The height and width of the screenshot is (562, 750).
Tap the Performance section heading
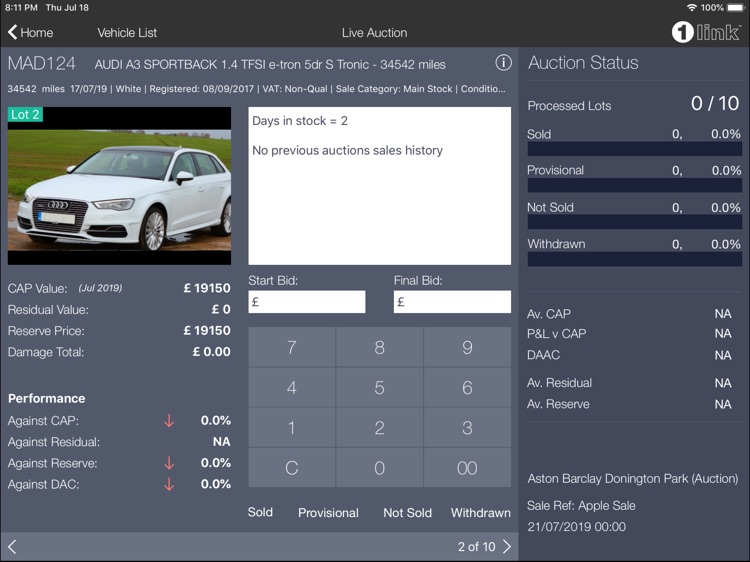[x=46, y=398]
